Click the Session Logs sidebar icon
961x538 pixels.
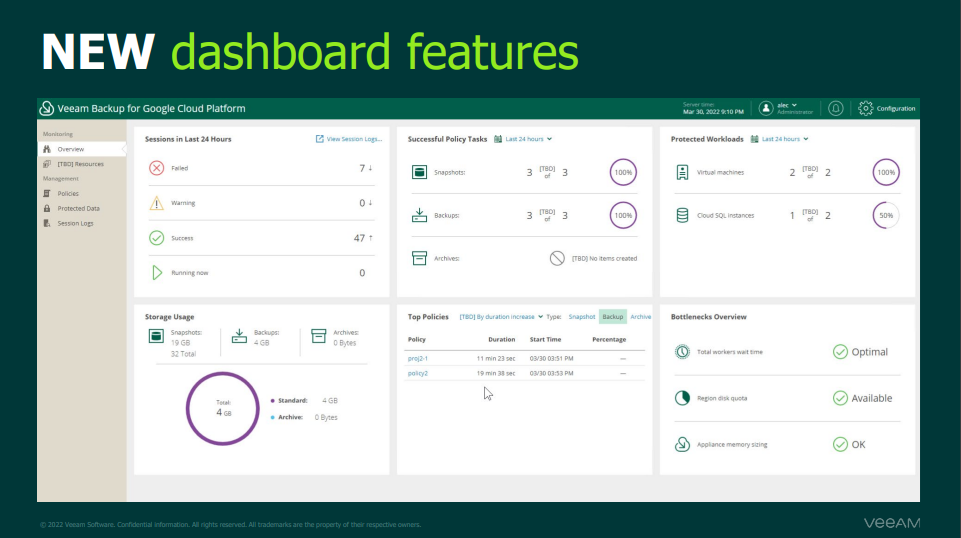[47, 223]
